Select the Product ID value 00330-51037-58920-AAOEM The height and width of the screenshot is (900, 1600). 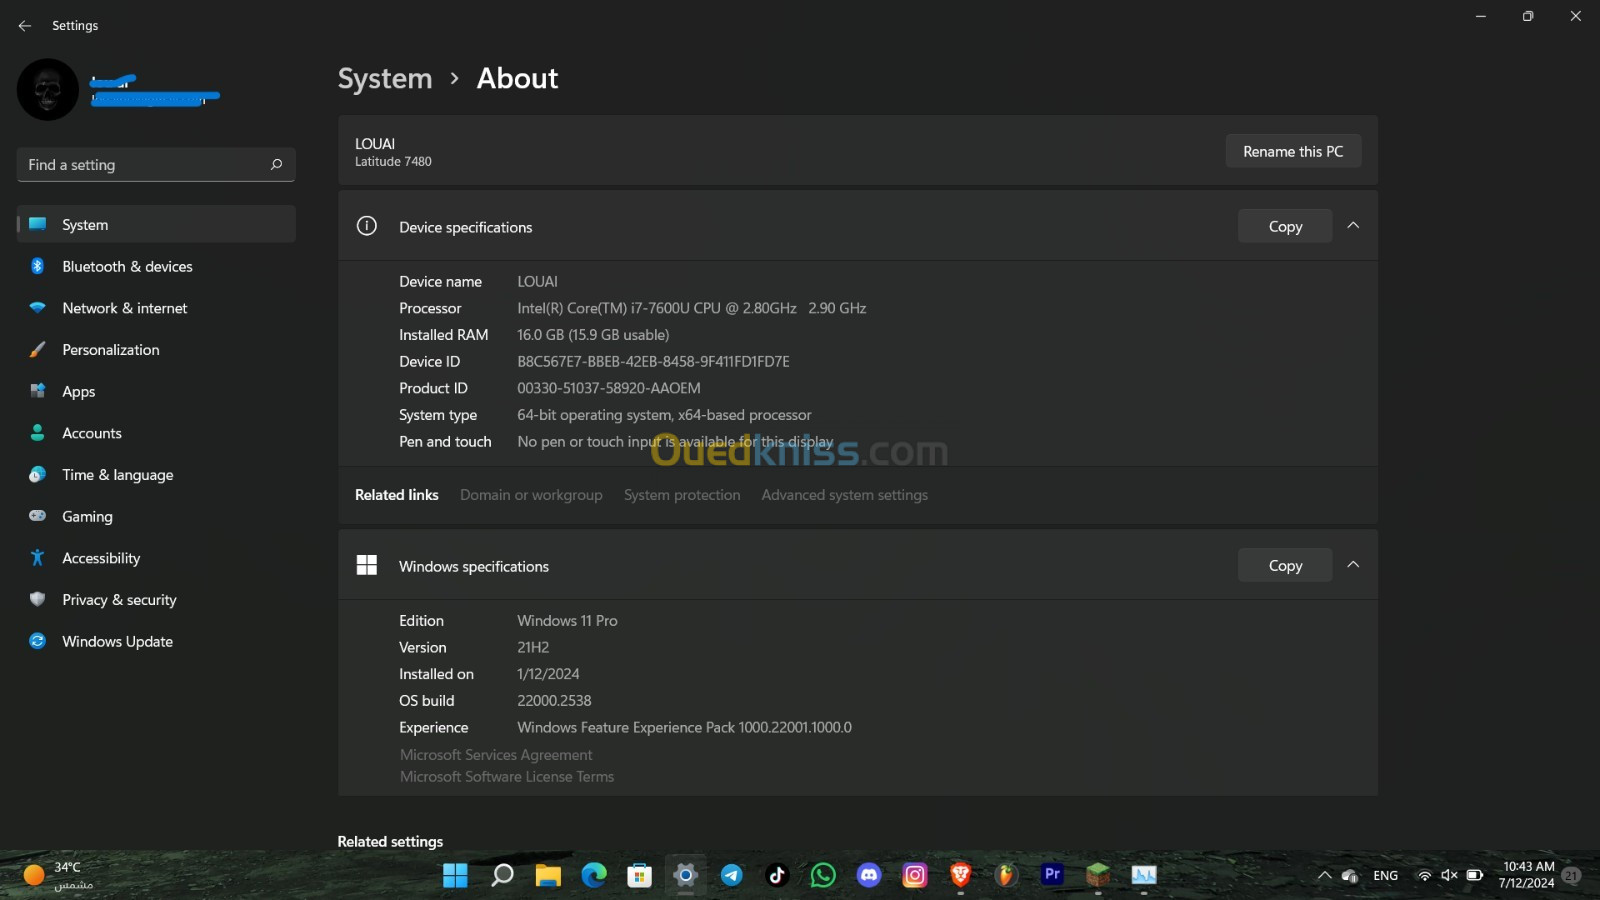(x=609, y=388)
